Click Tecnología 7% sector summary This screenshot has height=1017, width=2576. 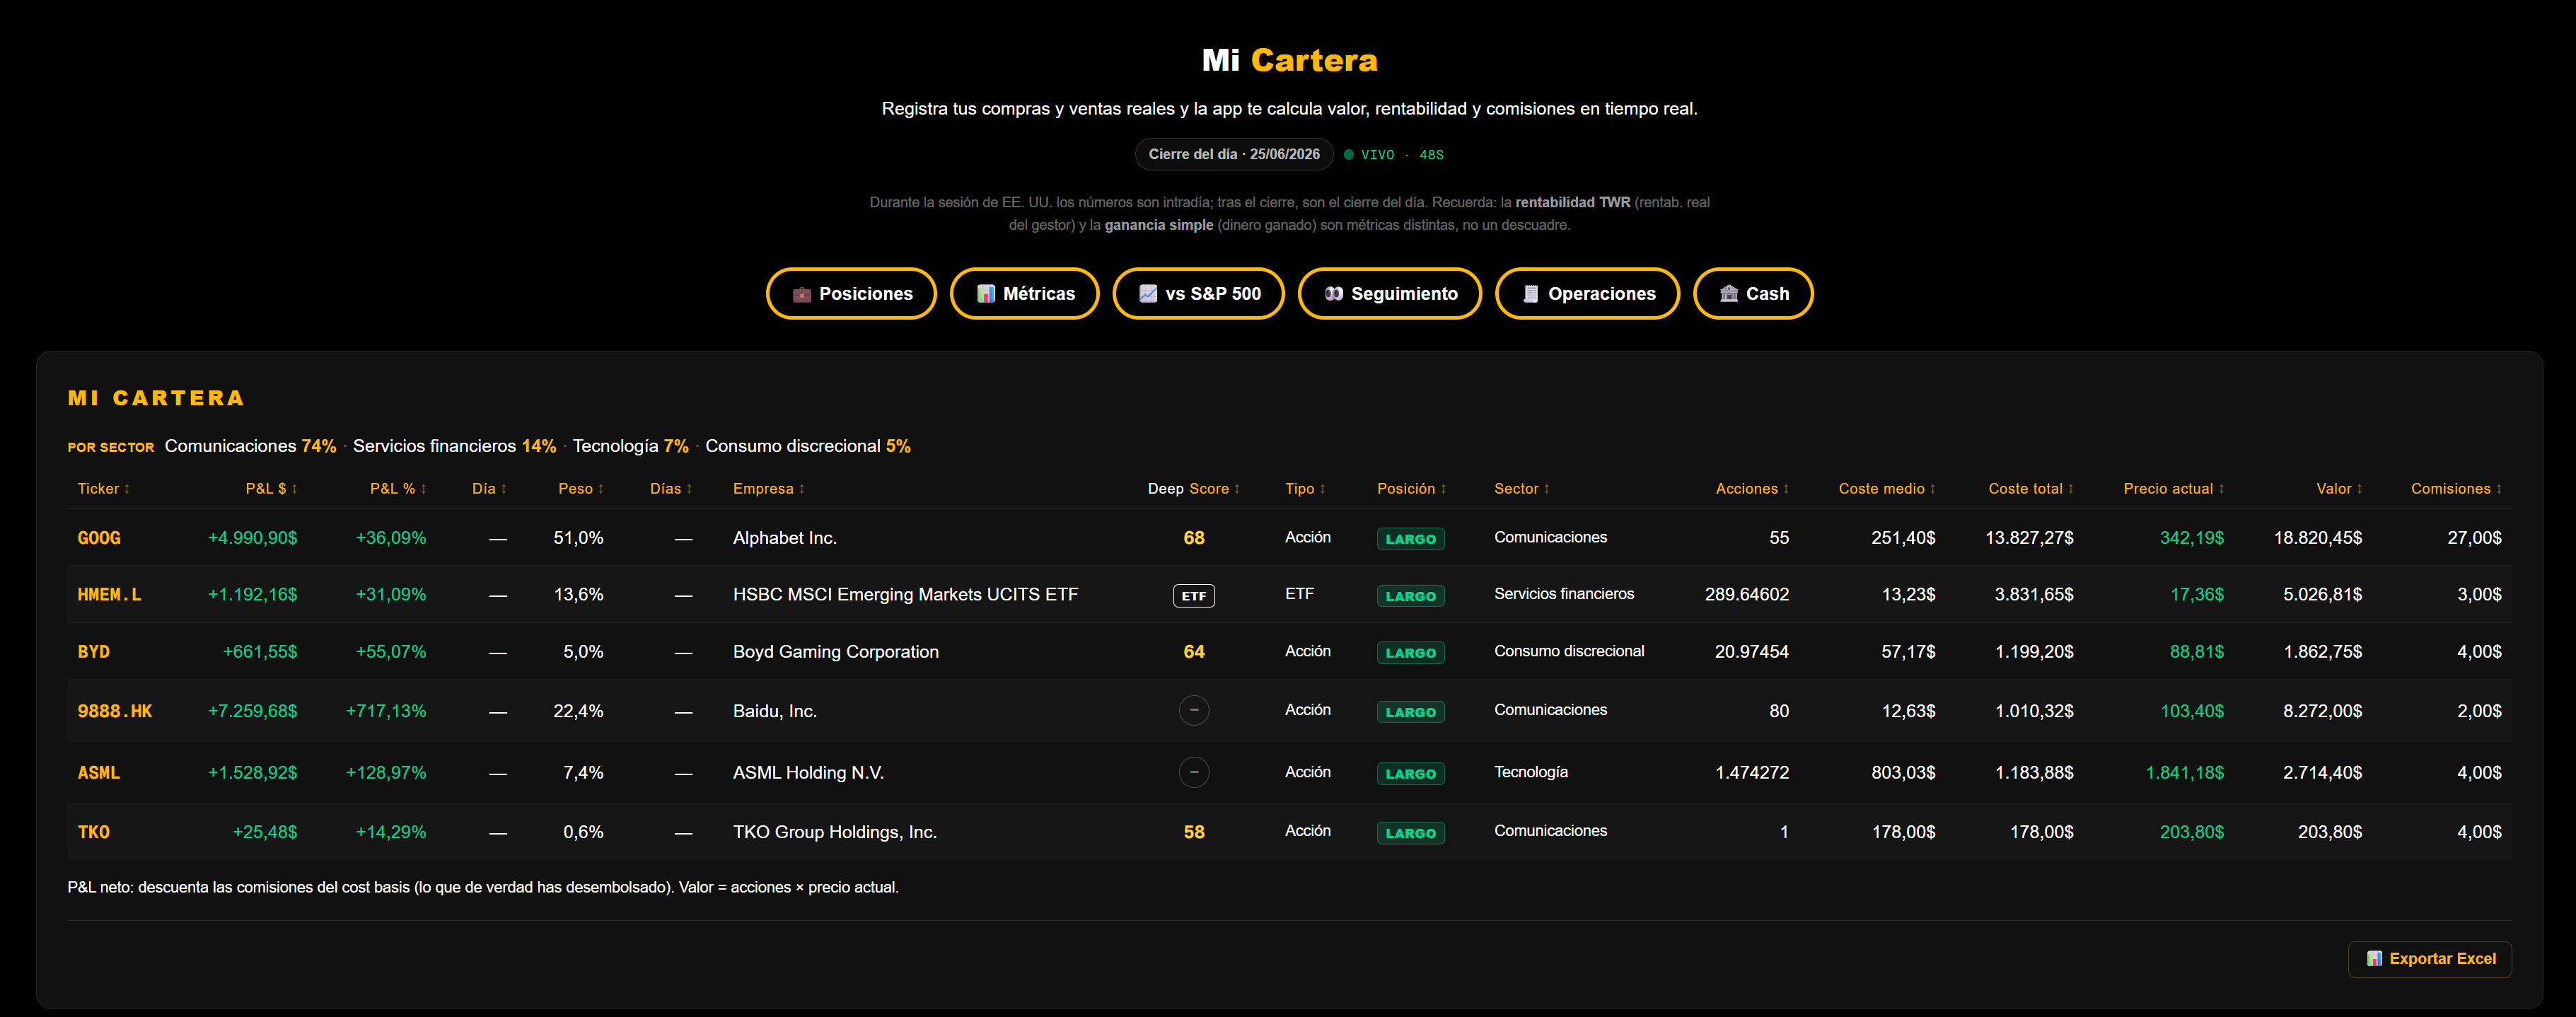click(630, 446)
